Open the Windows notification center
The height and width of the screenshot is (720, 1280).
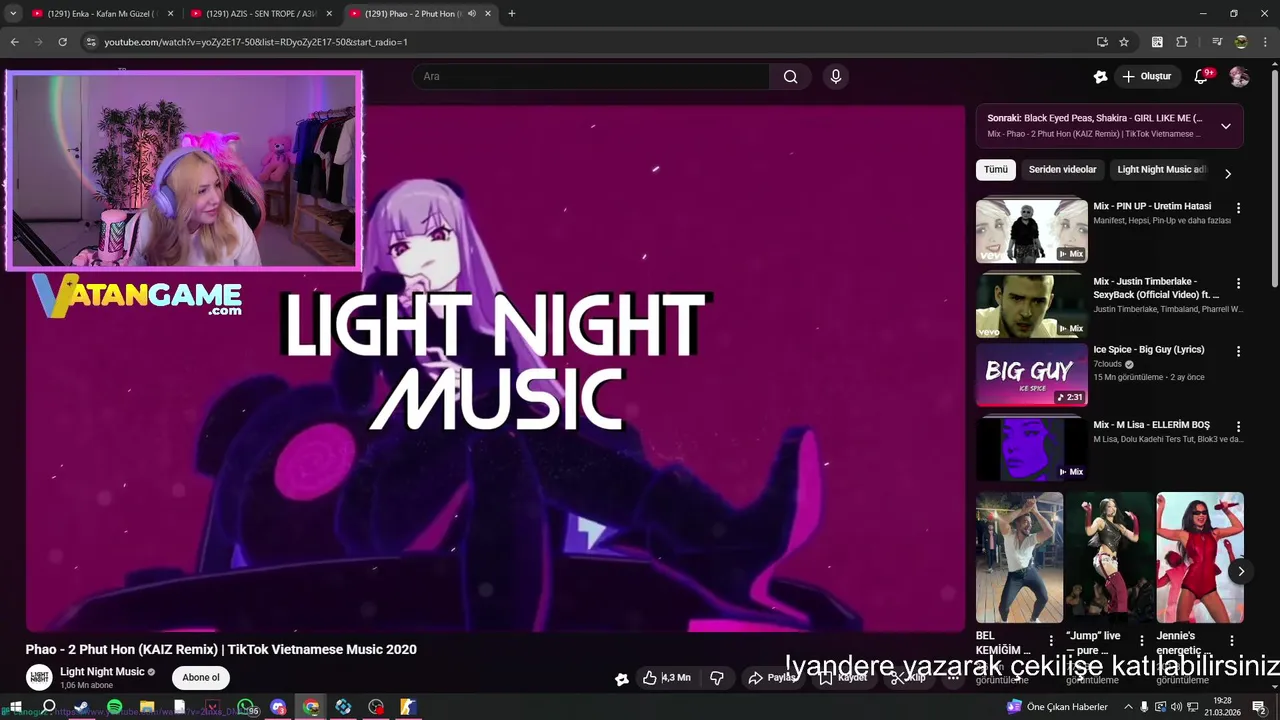pyautogui.click(x=1260, y=707)
